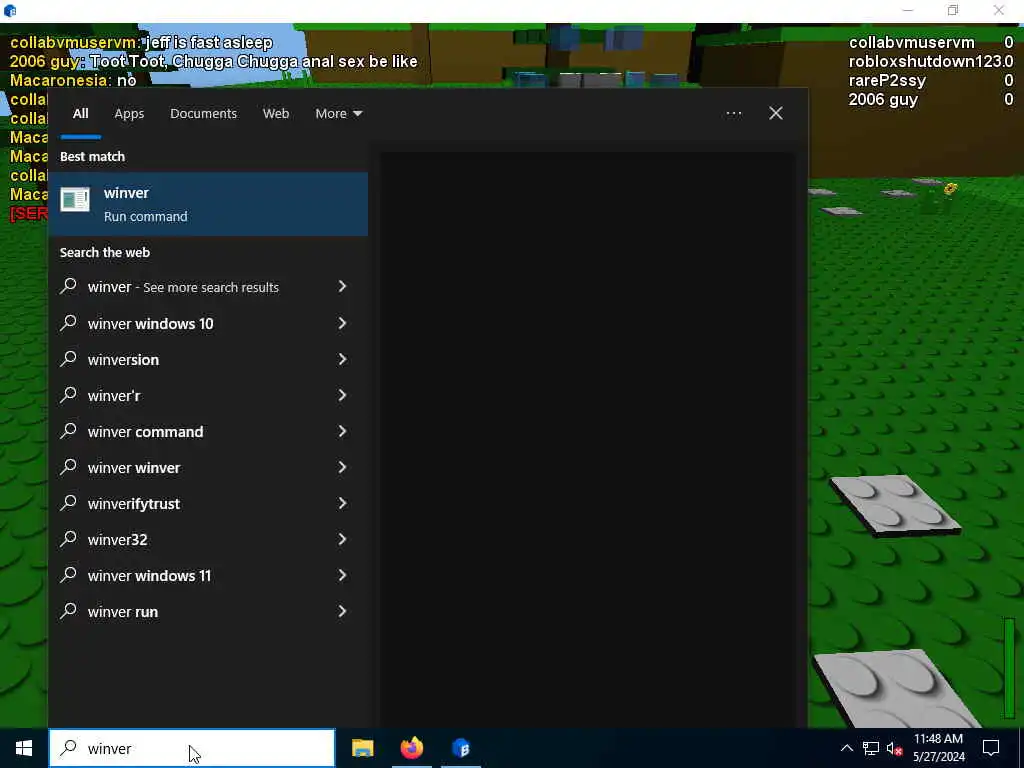
Task: Click magnifier icon beside winversion
Action: (69, 359)
